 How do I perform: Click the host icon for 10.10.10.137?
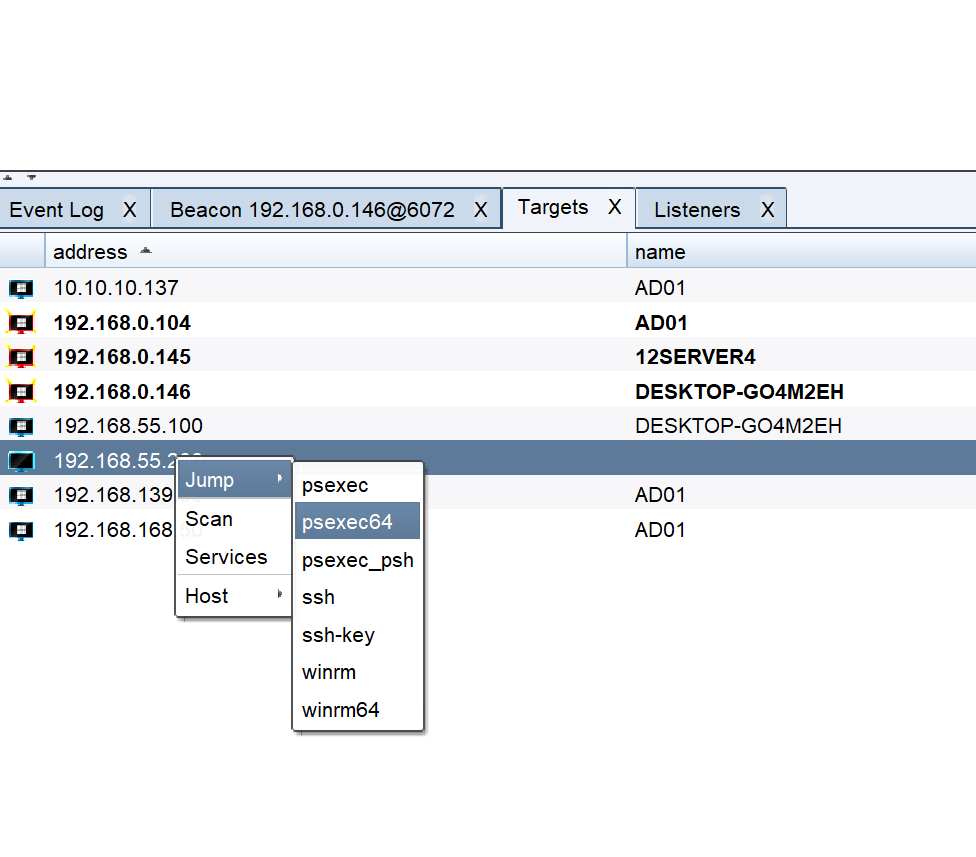pyautogui.click(x=21, y=288)
